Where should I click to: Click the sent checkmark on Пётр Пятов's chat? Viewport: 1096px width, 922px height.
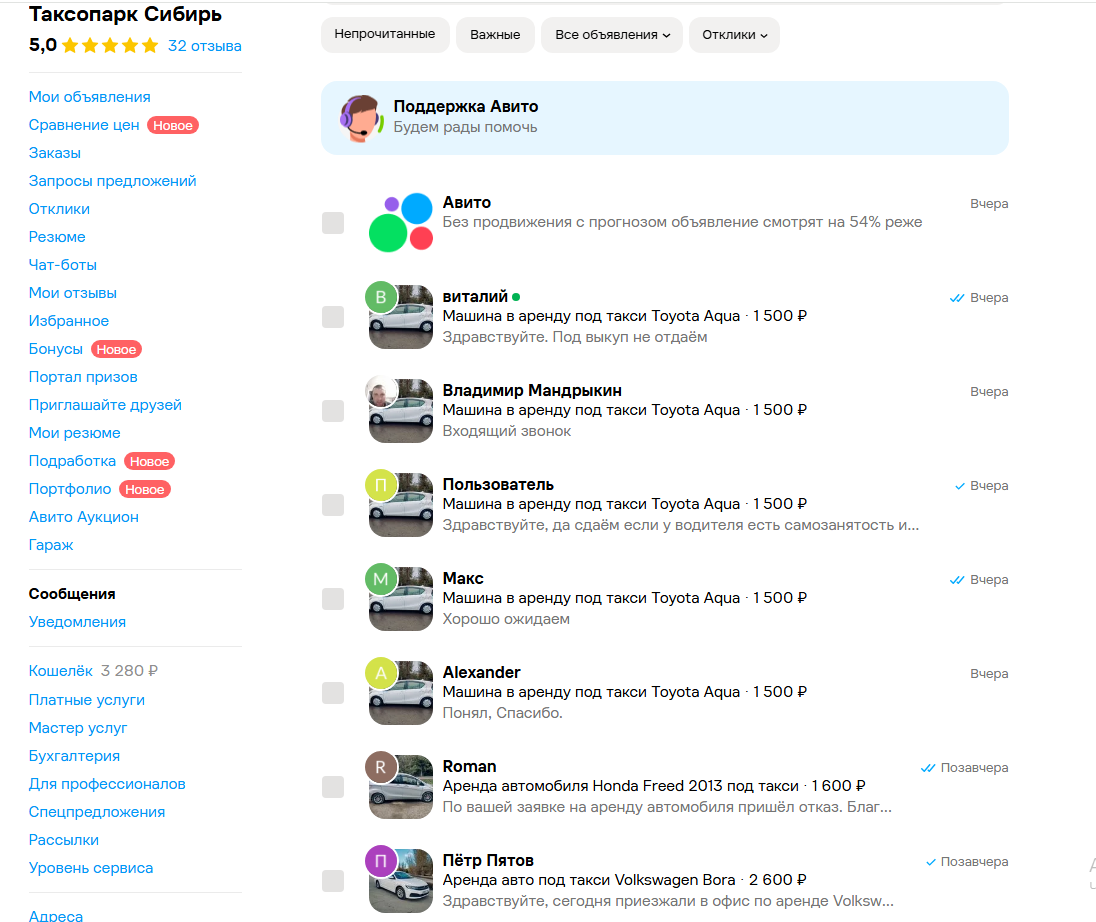tap(930, 862)
